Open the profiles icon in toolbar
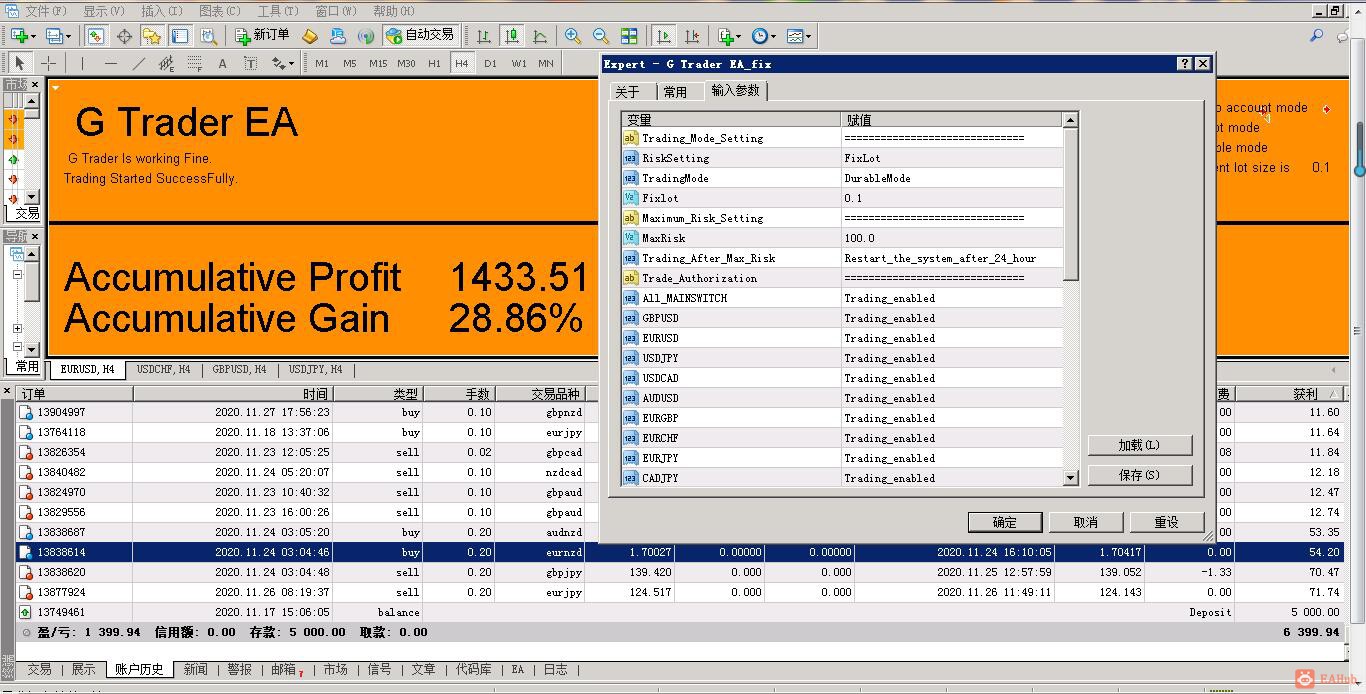 click(56, 36)
